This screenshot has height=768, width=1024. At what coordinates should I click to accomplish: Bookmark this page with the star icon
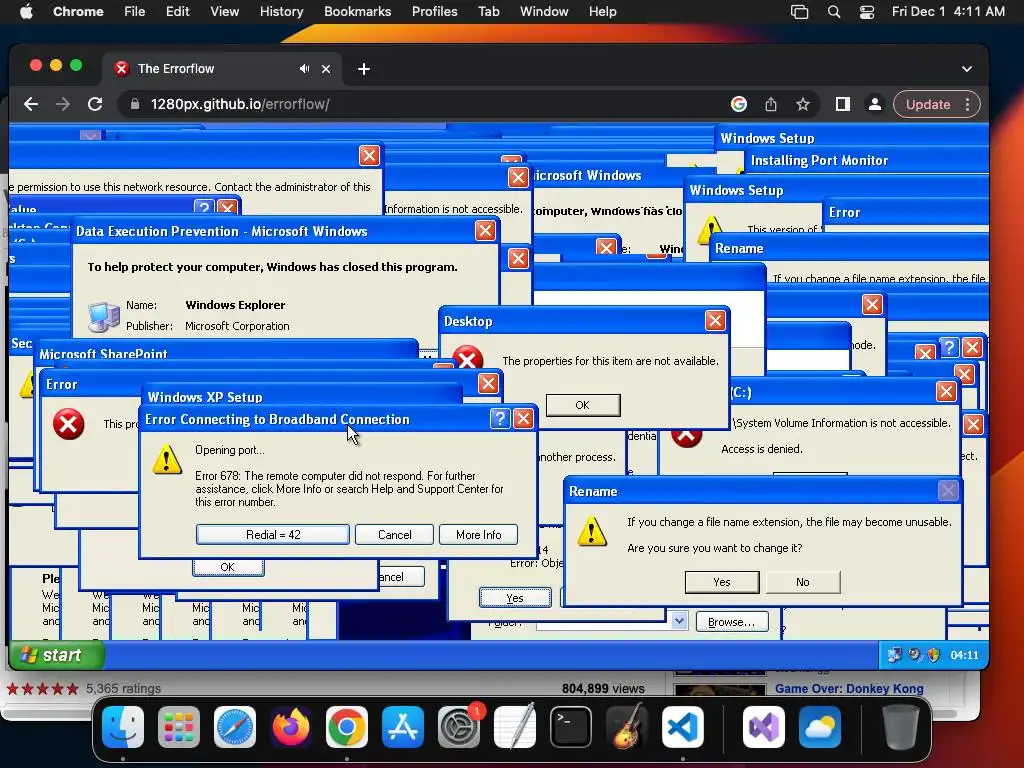click(803, 104)
